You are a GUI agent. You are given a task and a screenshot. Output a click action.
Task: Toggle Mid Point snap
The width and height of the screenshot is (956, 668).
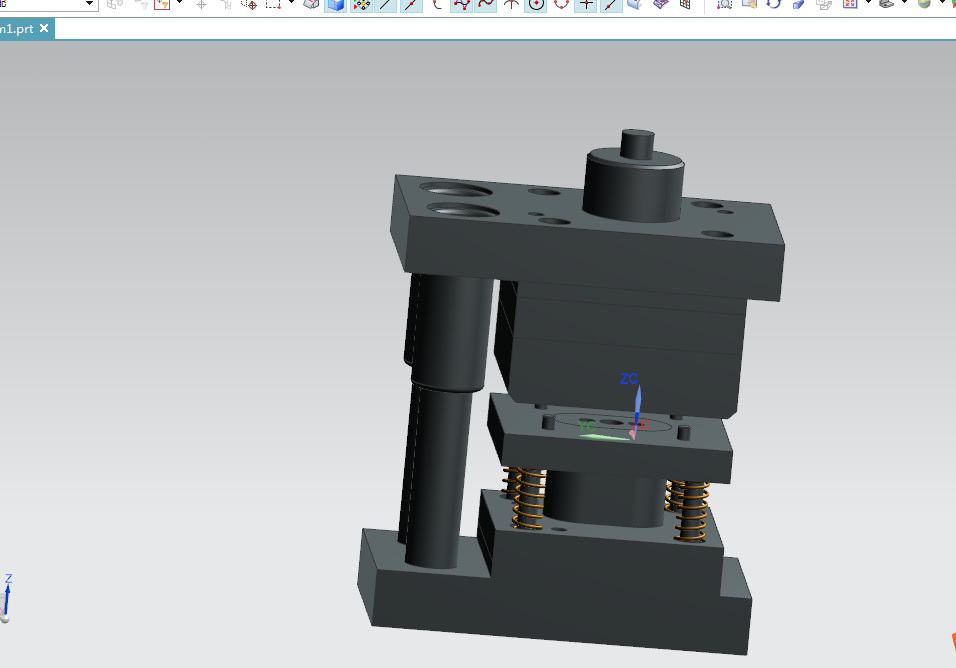(412, 5)
